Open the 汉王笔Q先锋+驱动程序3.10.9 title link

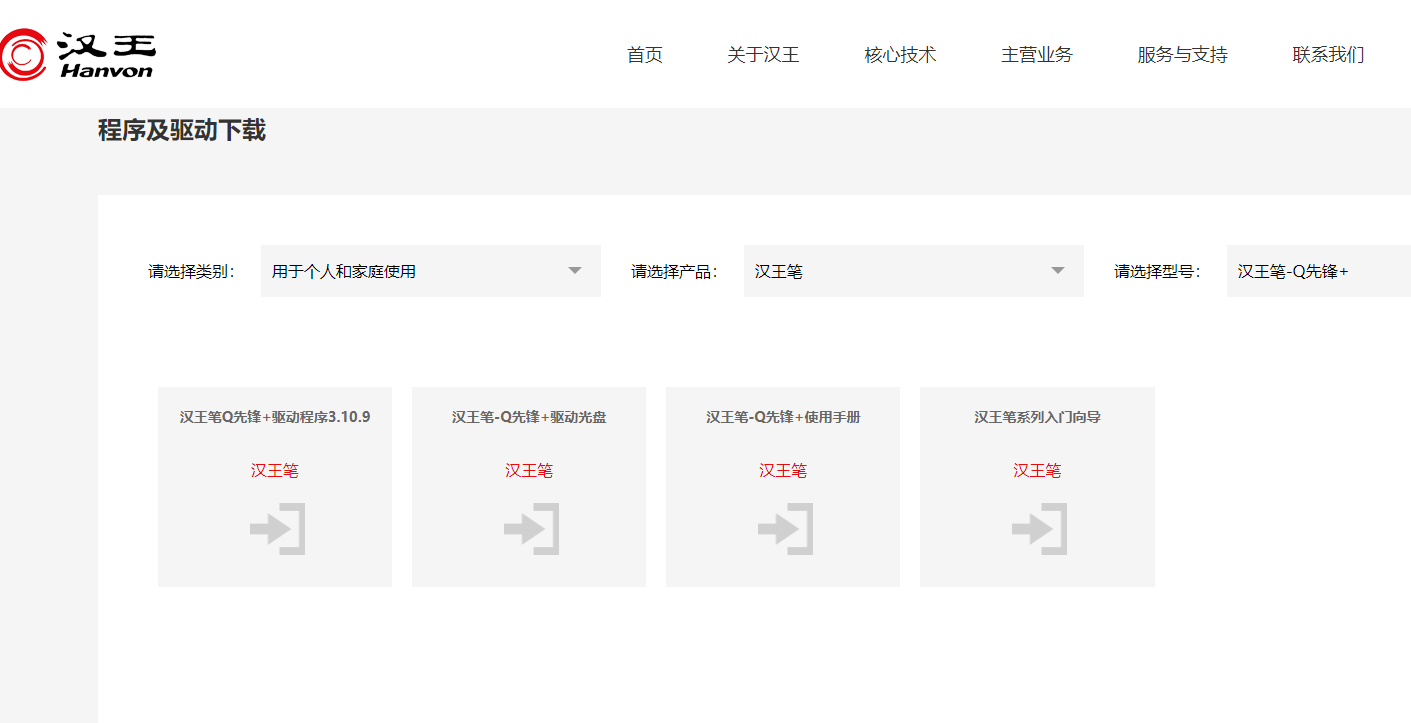pyautogui.click(x=275, y=417)
